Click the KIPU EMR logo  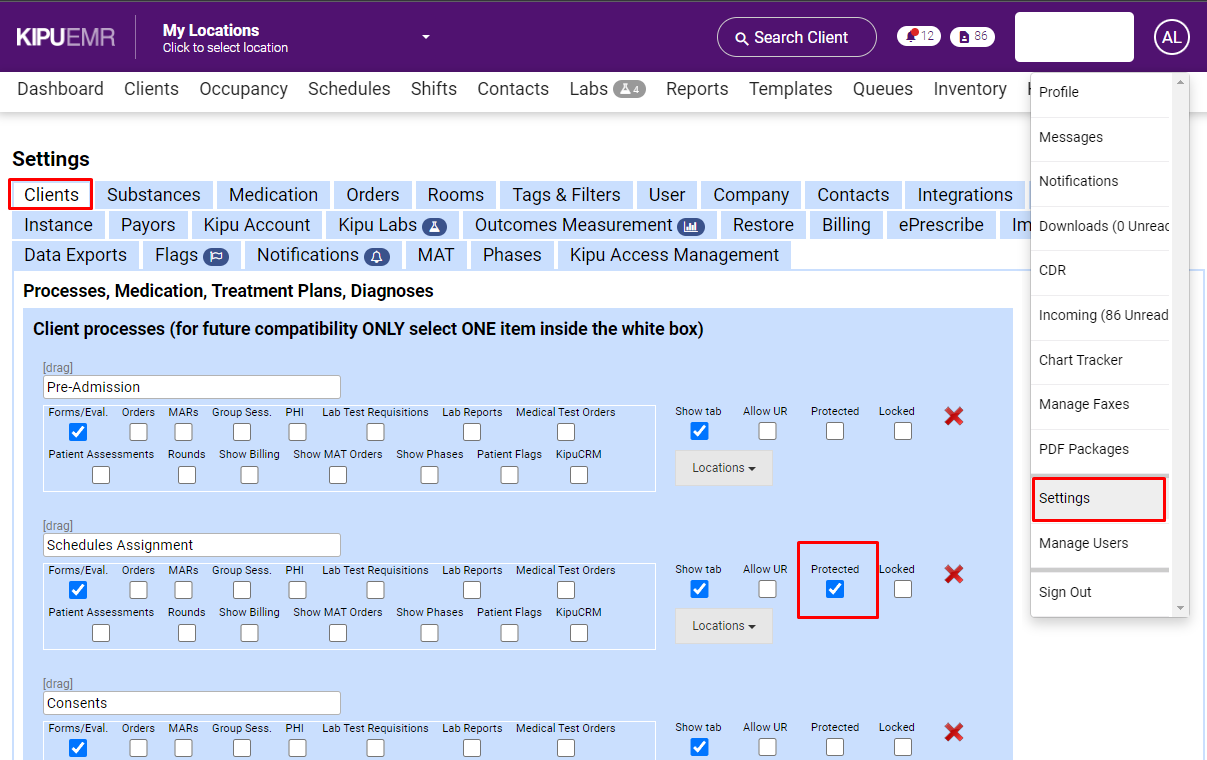(x=66, y=38)
